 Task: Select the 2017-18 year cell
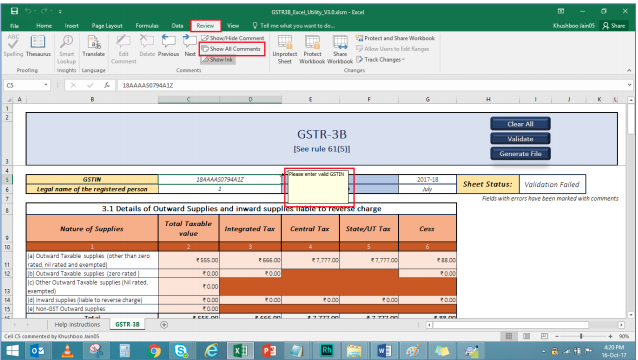427,179
